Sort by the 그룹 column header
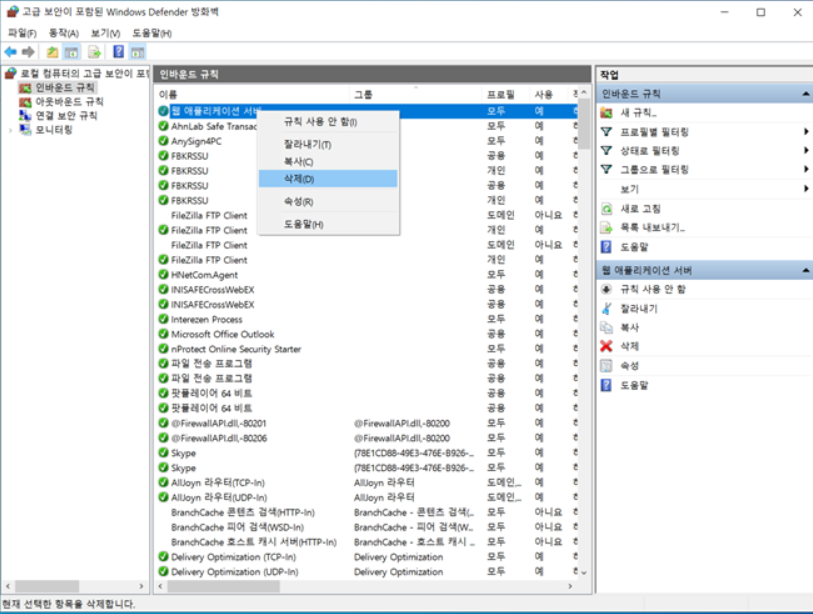Screen dimensions: 813x614 pyautogui.click(x=416, y=94)
